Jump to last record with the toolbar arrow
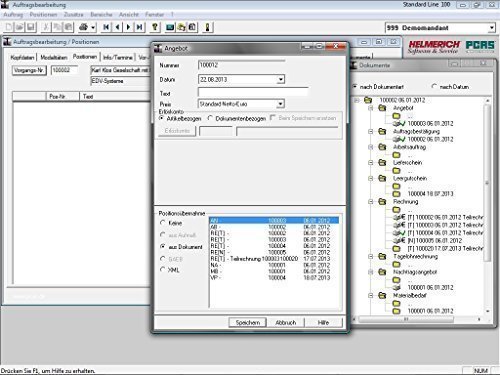 pos(140,27)
